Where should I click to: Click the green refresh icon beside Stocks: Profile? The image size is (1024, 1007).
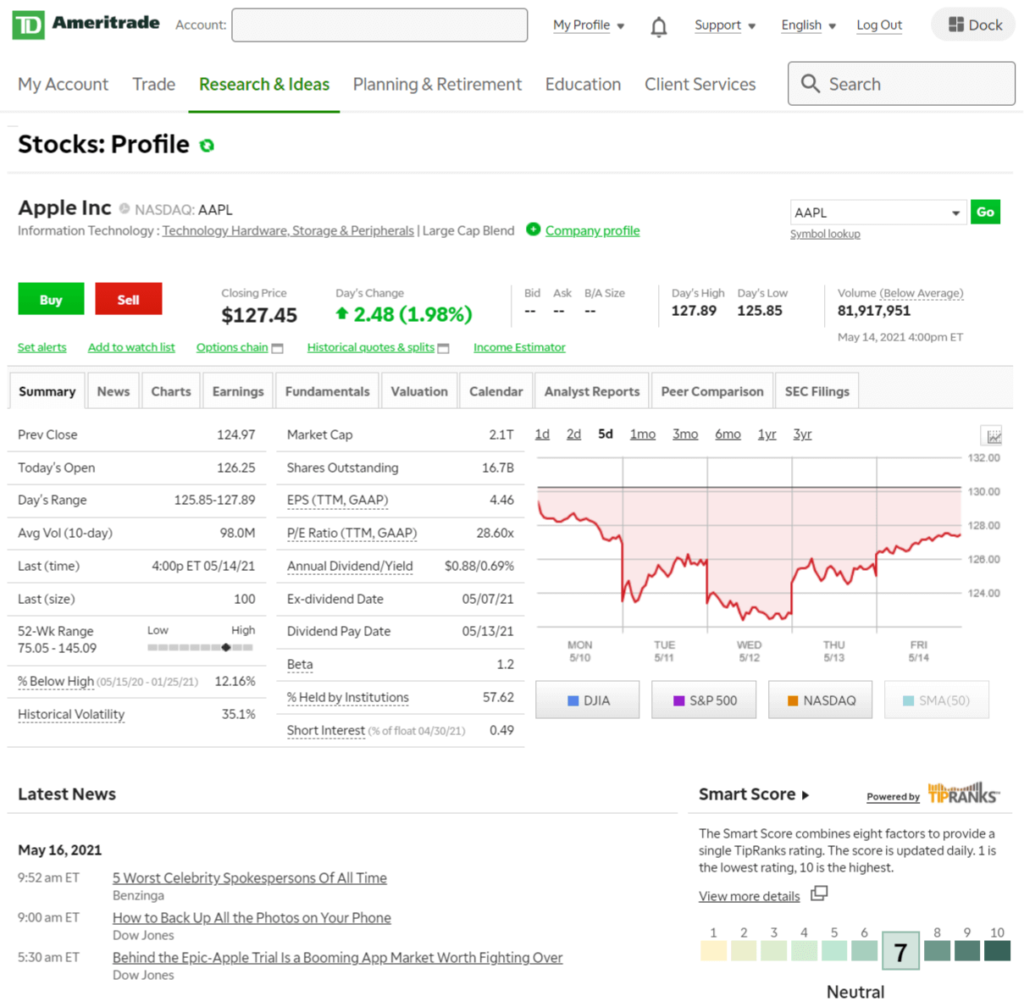tap(207, 146)
